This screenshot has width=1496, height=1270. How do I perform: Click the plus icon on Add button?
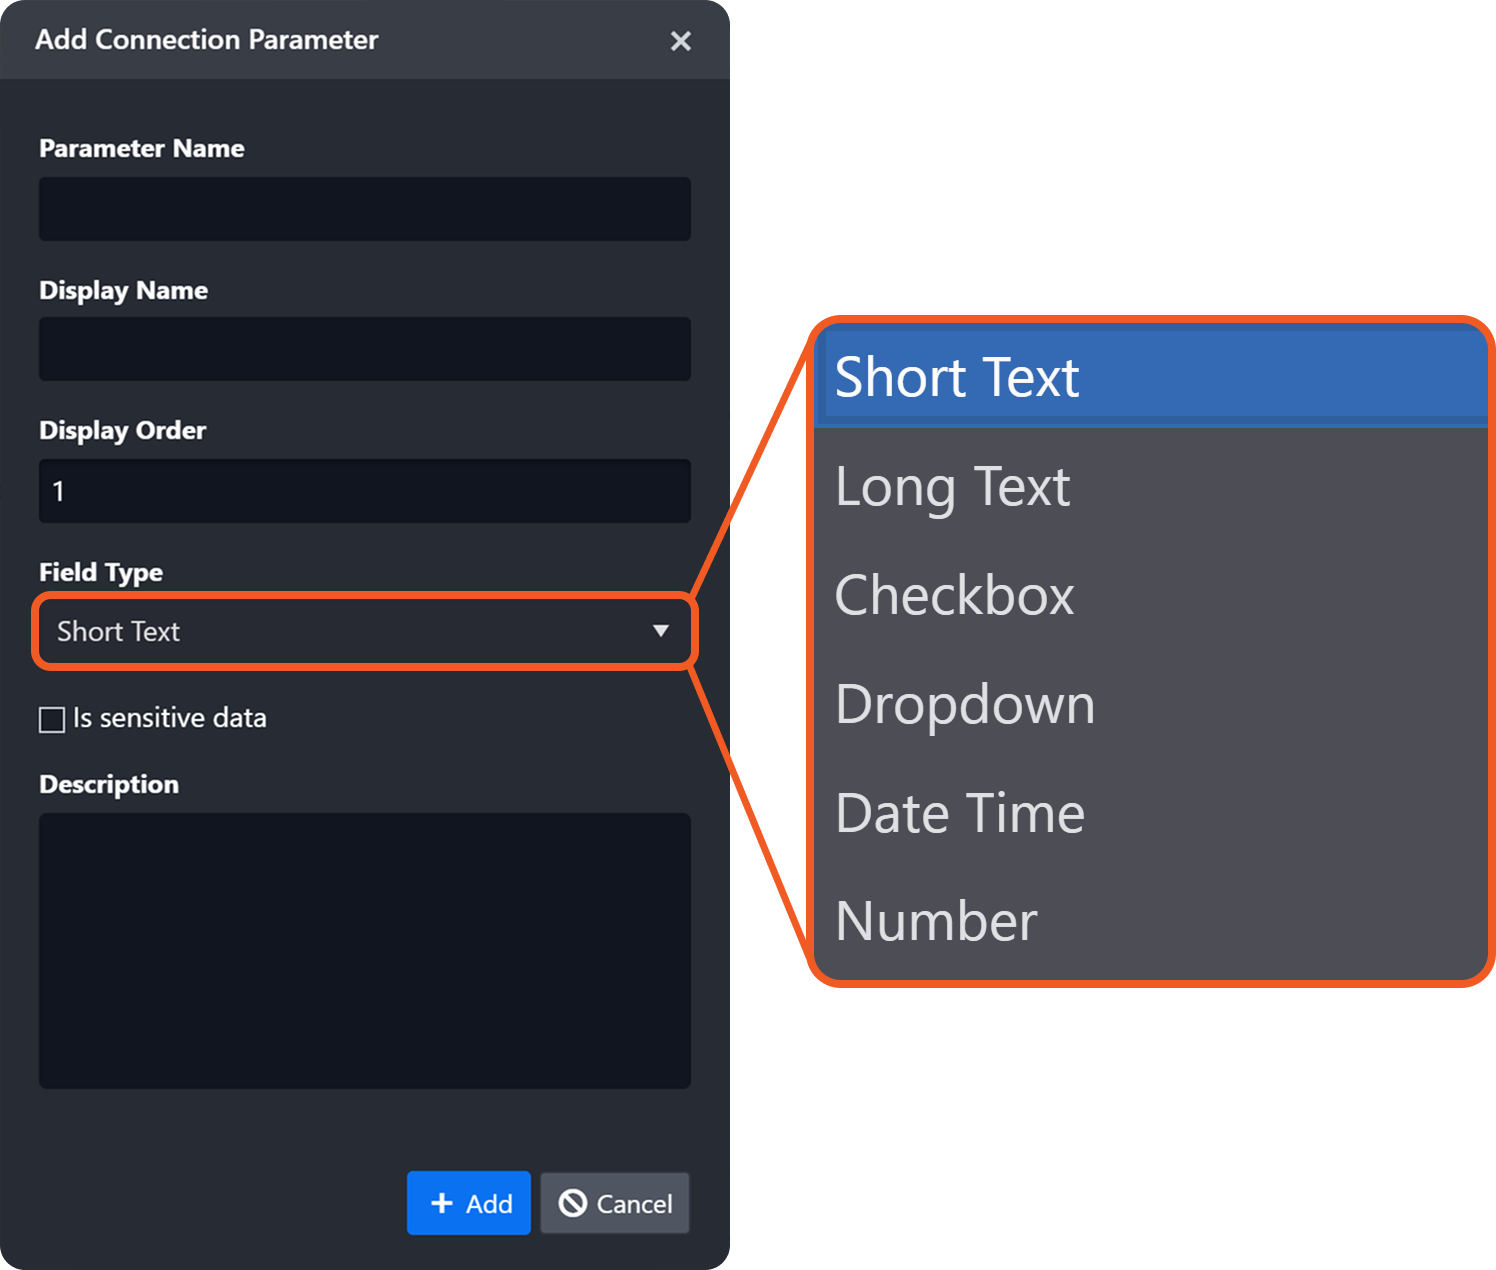click(442, 1203)
